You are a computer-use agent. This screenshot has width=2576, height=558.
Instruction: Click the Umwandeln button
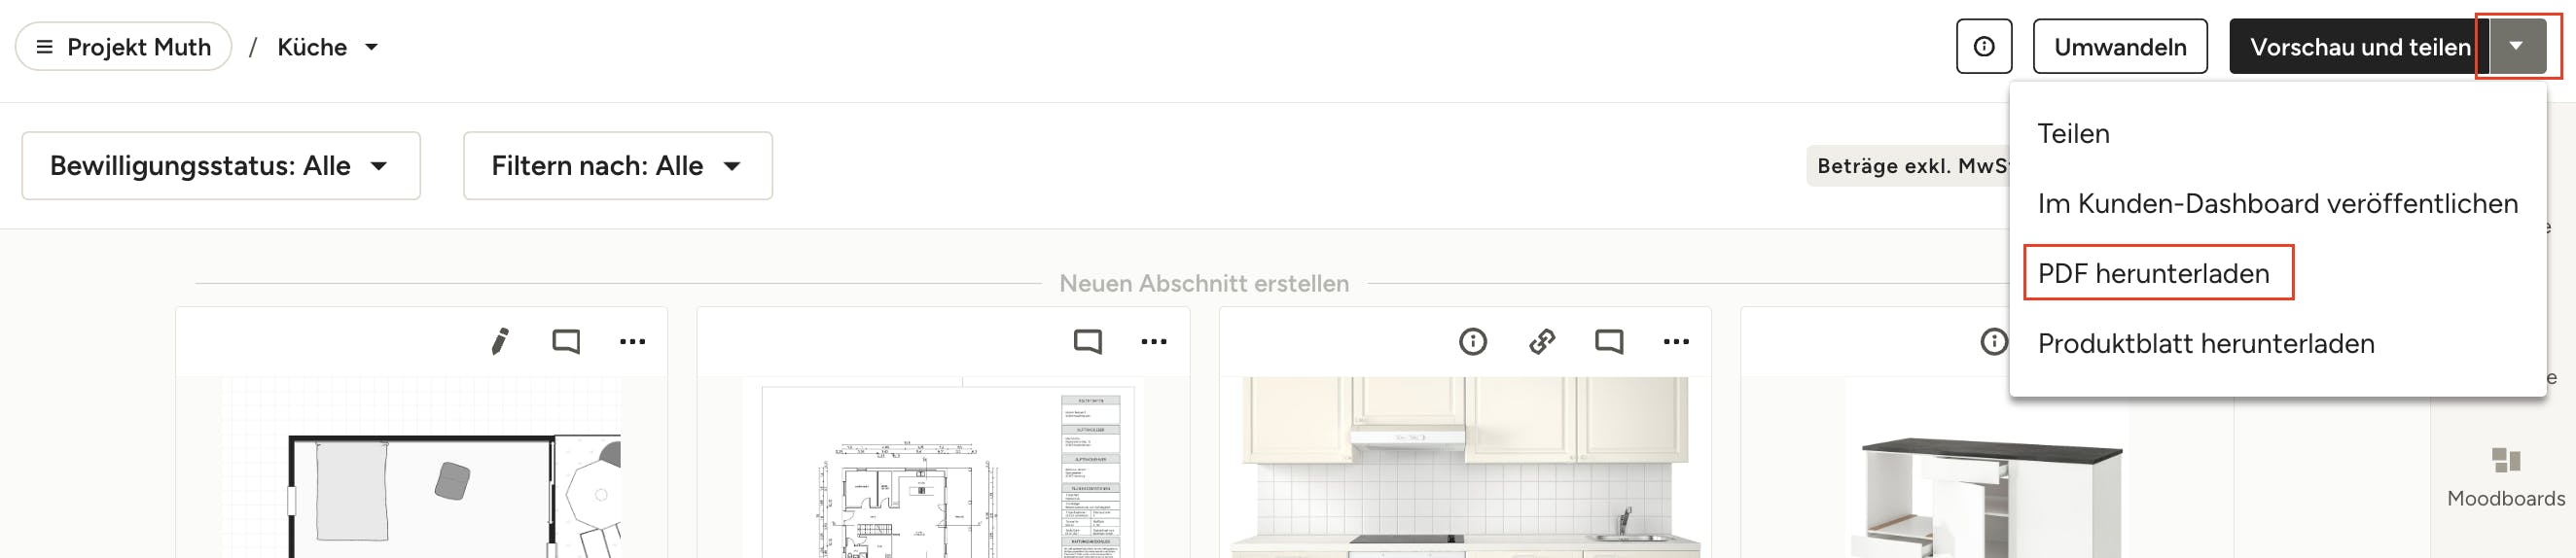2119,47
